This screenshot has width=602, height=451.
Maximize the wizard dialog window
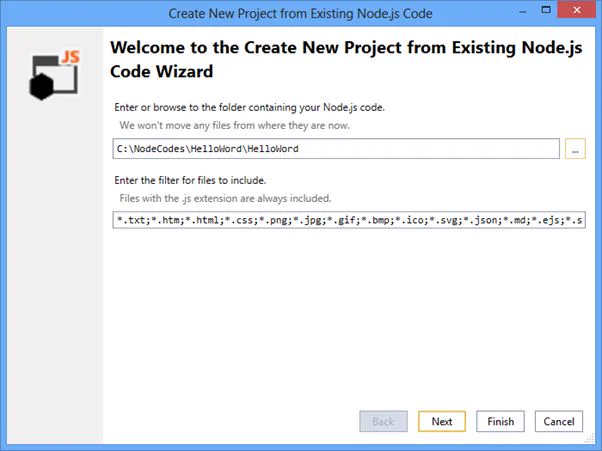546,10
